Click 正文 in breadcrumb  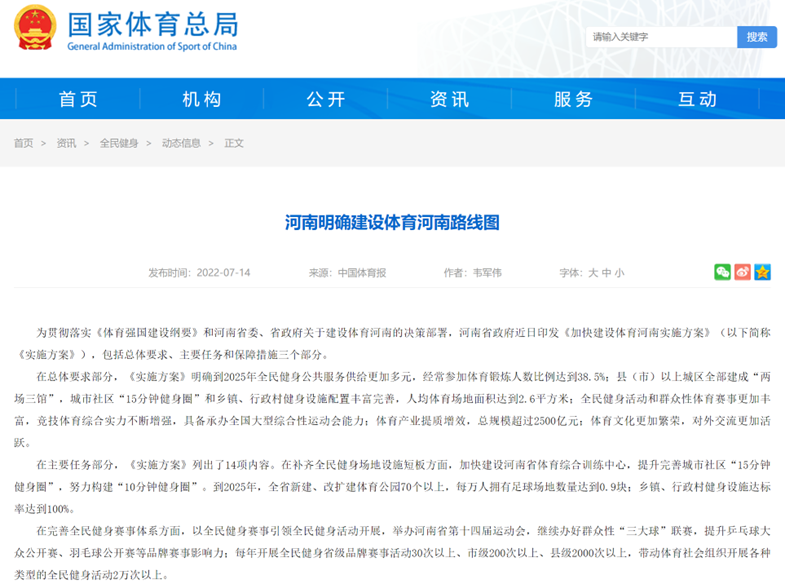(x=234, y=143)
